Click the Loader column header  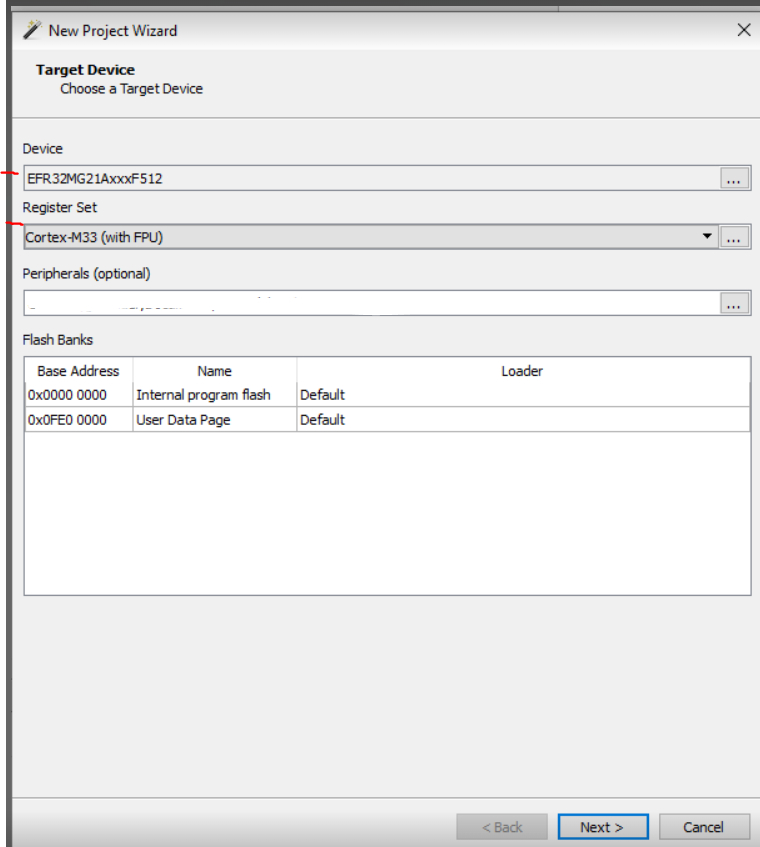point(522,370)
